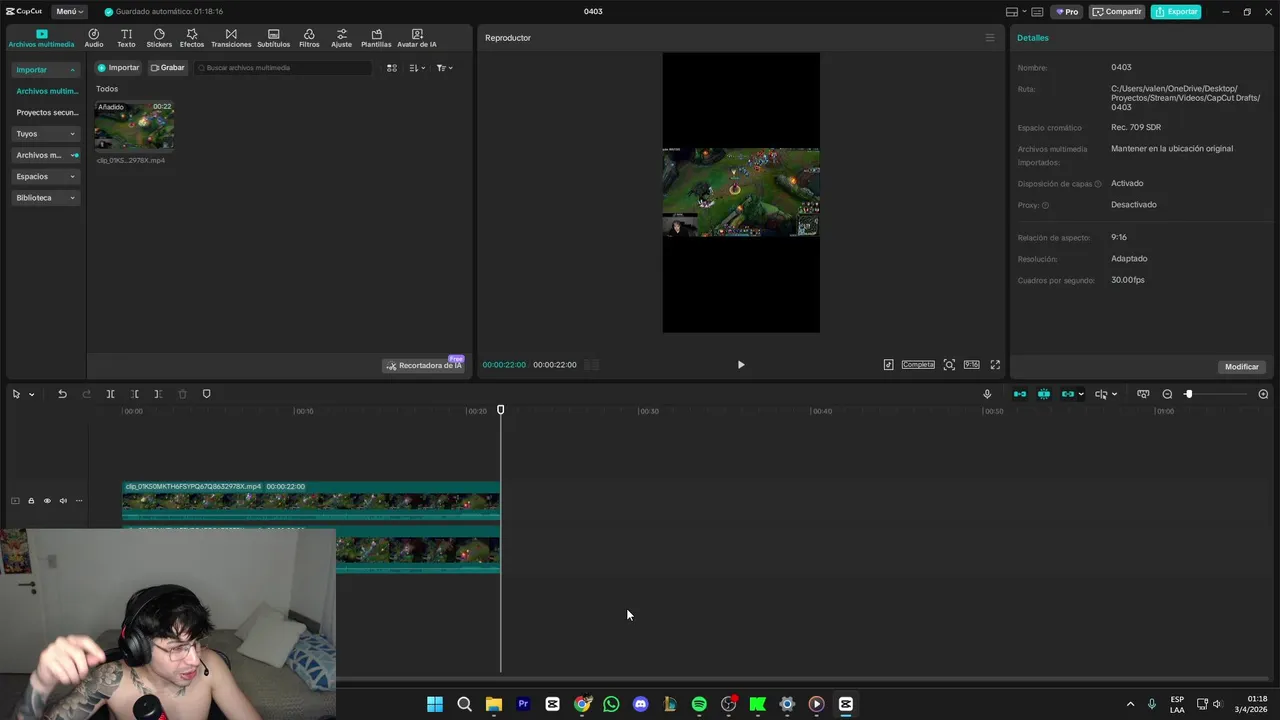Collapse the Importar sidebar section

[x=46, y=70]
